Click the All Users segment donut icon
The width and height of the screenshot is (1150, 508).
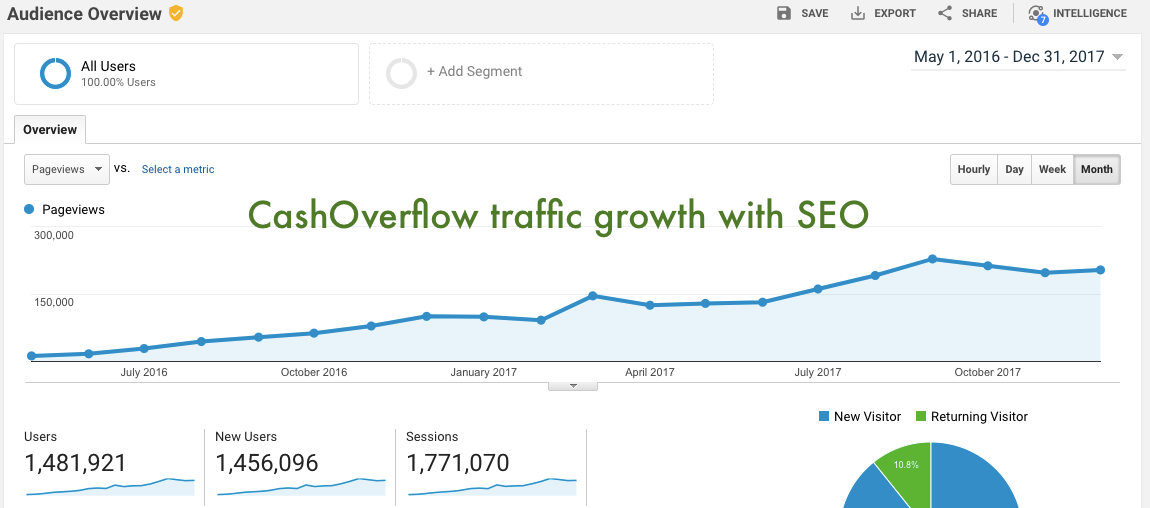point(55,73)
